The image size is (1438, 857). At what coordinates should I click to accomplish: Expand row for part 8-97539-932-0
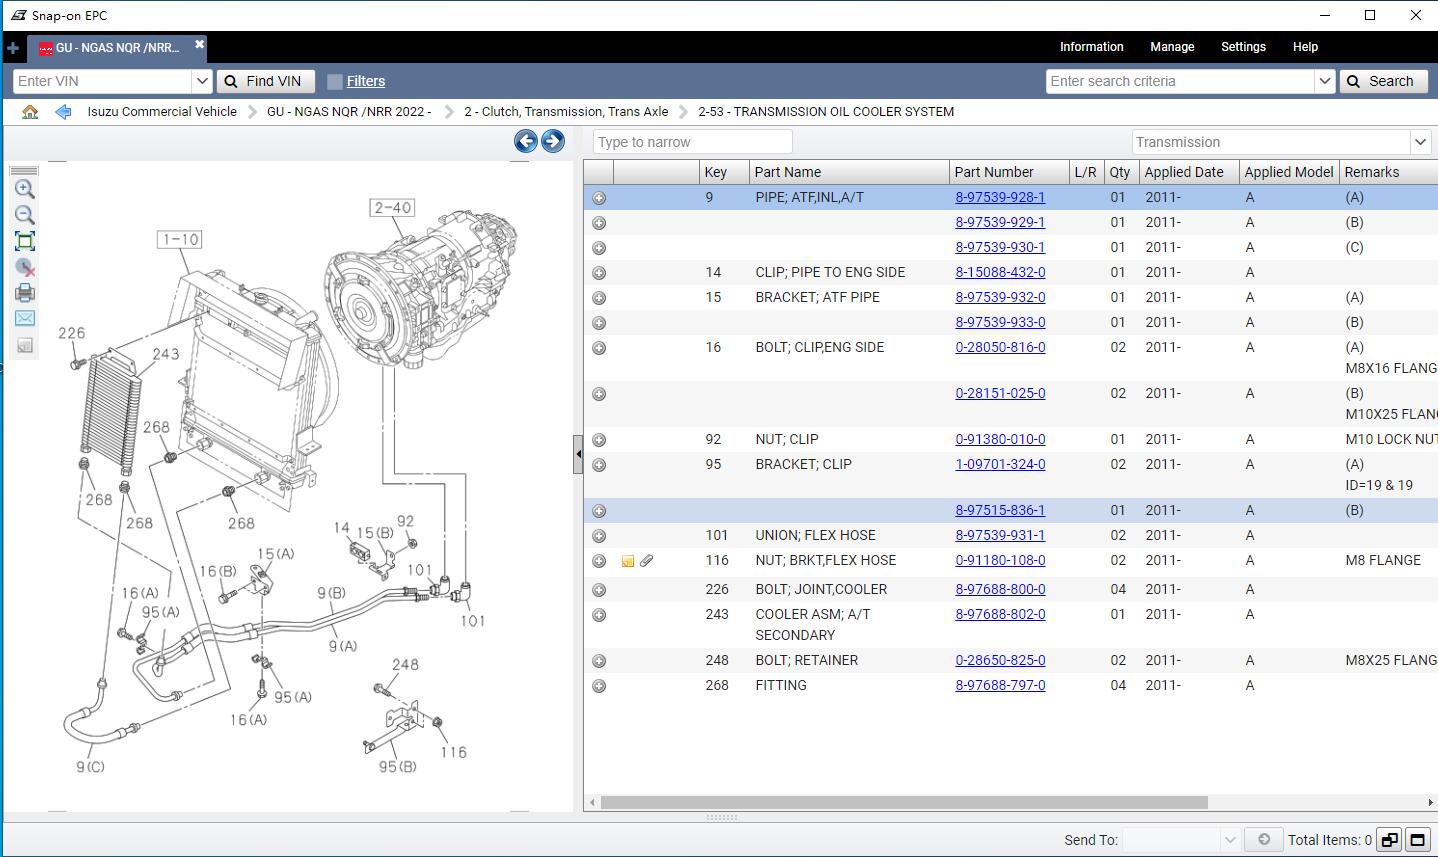pos(599,298)
